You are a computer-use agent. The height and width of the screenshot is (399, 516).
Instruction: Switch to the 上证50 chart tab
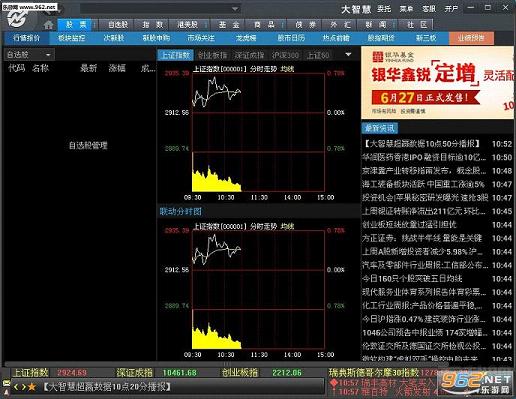318,55
